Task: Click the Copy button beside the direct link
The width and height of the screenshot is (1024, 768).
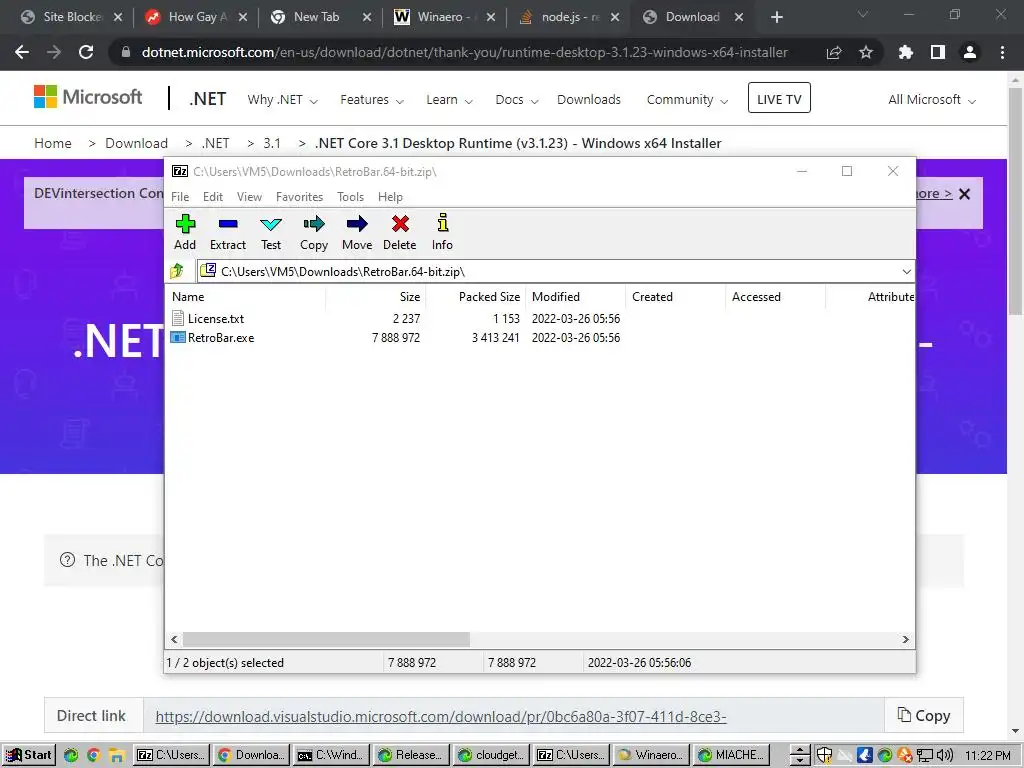Action: pos(924,716)
